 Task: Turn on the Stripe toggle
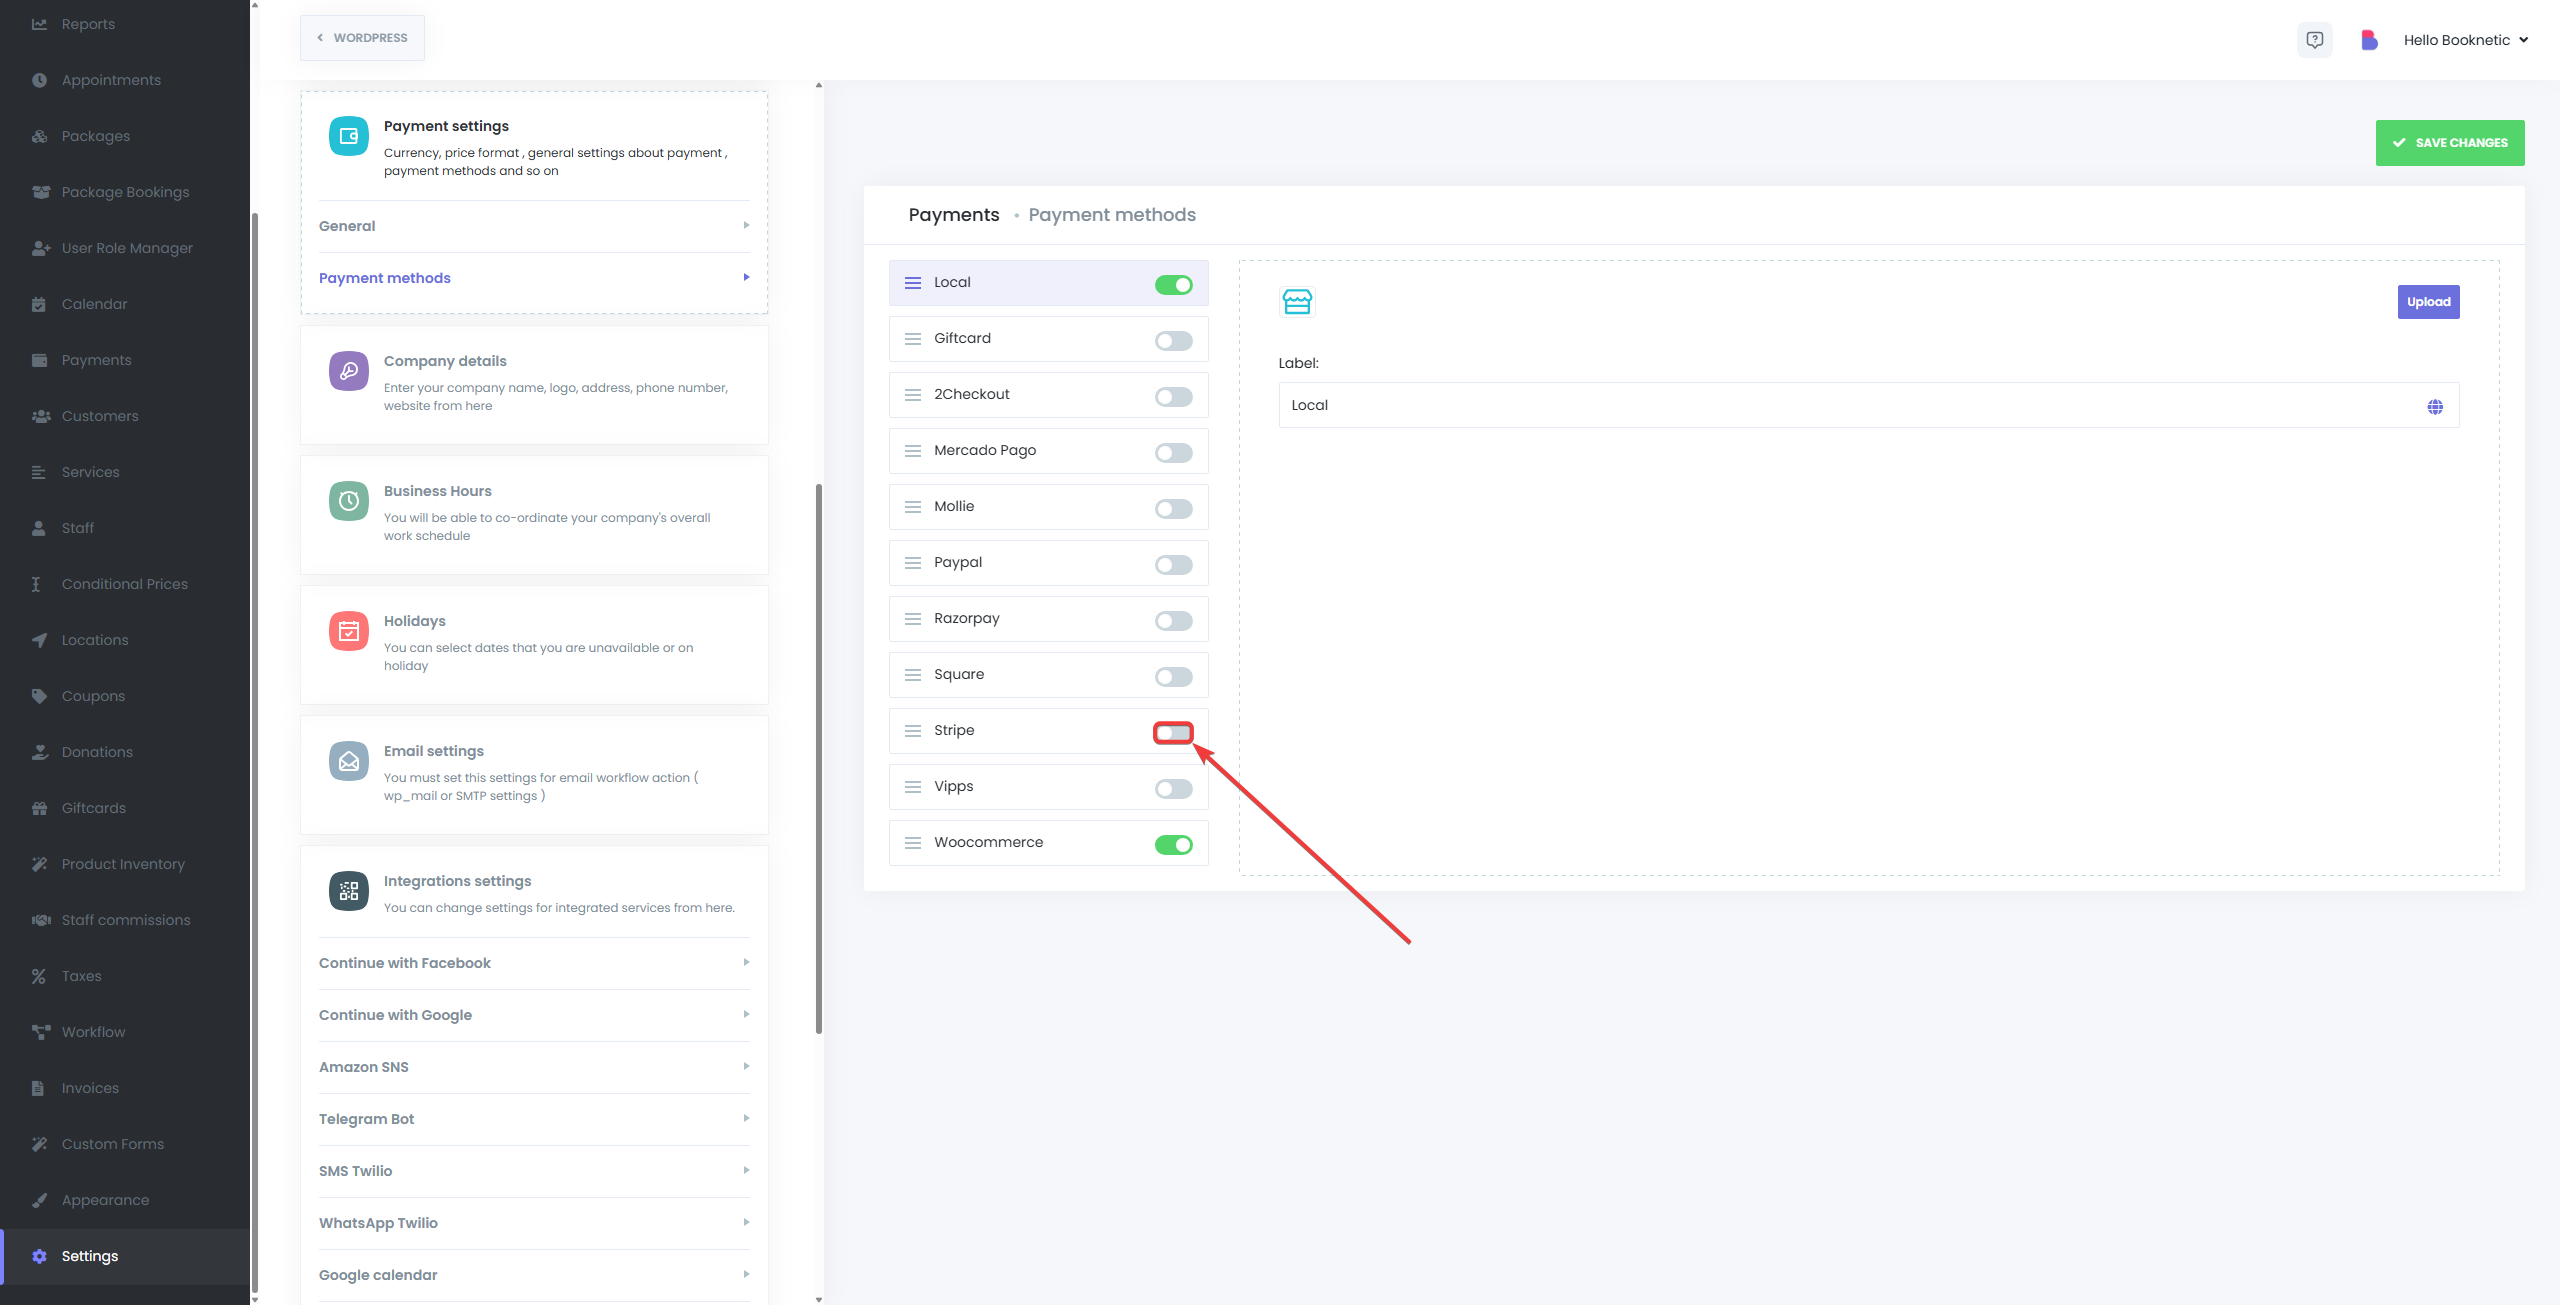pos(1174,733)
